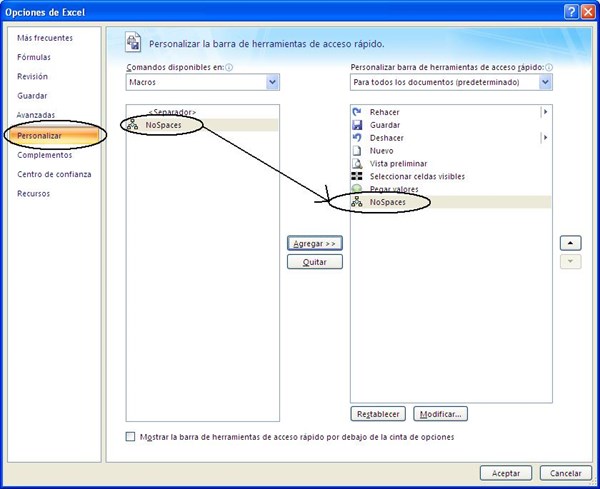Click the Guardar floppy disk icon

[357, 125]
